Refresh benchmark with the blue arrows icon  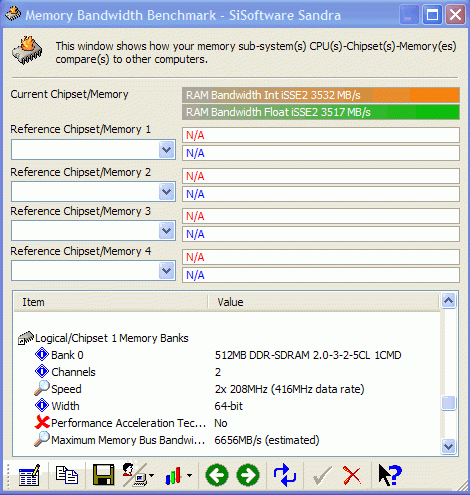285,475
